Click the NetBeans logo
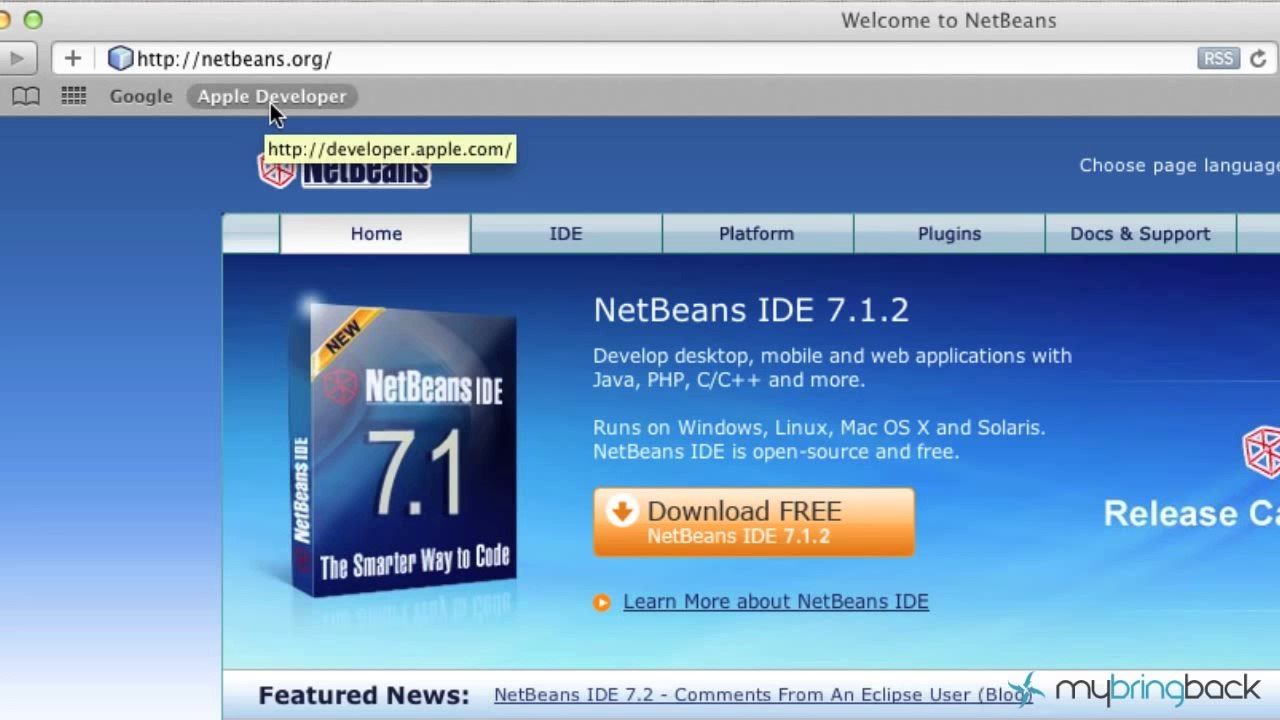1280x720 pixels. pyautogui.click(x=344, y=172)
